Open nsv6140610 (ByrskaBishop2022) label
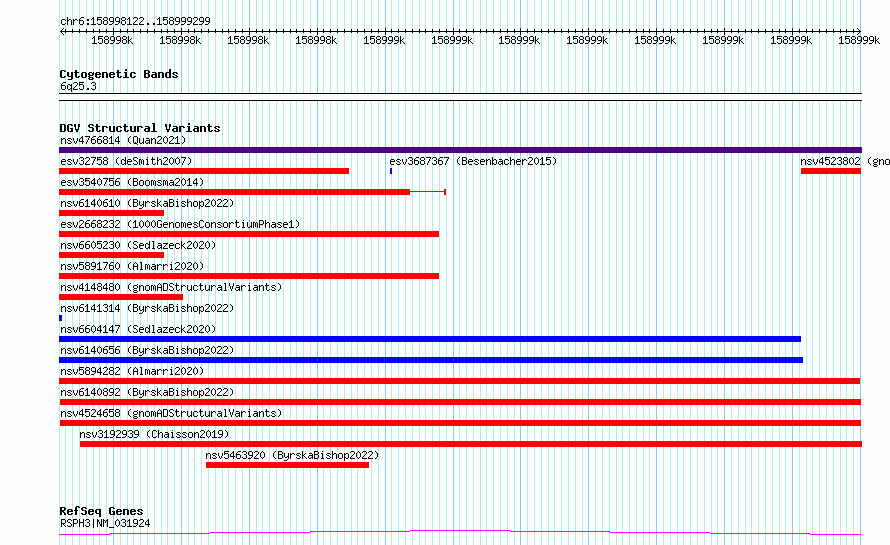This screenshot has height=545, width=890. 147,203
